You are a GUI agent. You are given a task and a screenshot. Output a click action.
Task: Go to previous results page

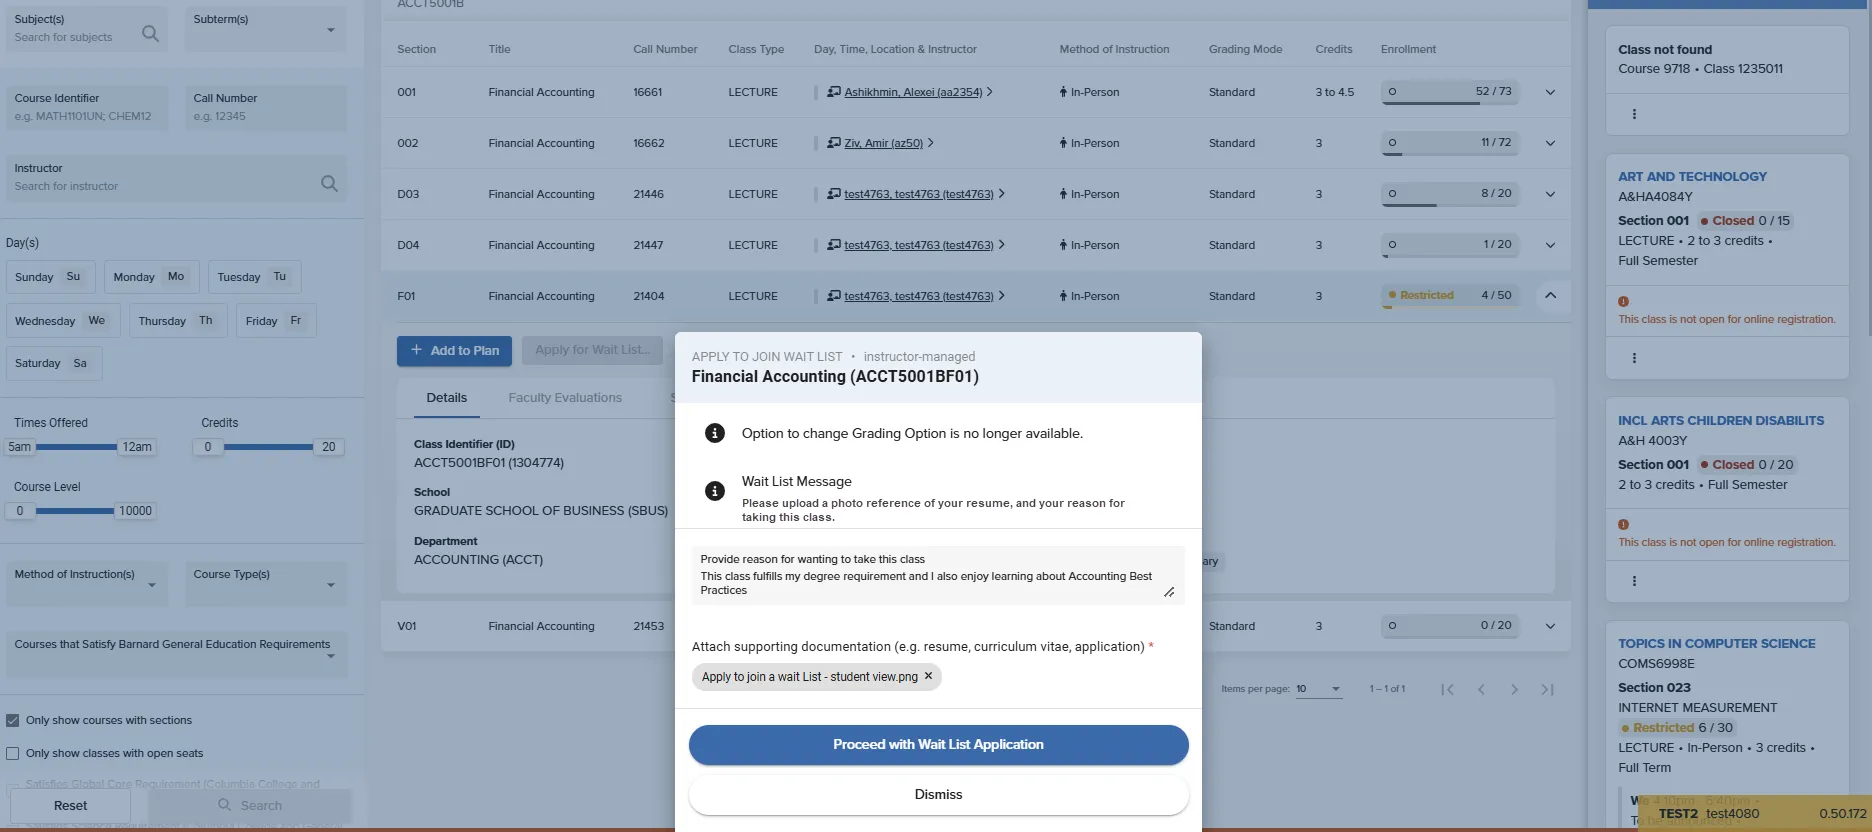coord(1481,689)
